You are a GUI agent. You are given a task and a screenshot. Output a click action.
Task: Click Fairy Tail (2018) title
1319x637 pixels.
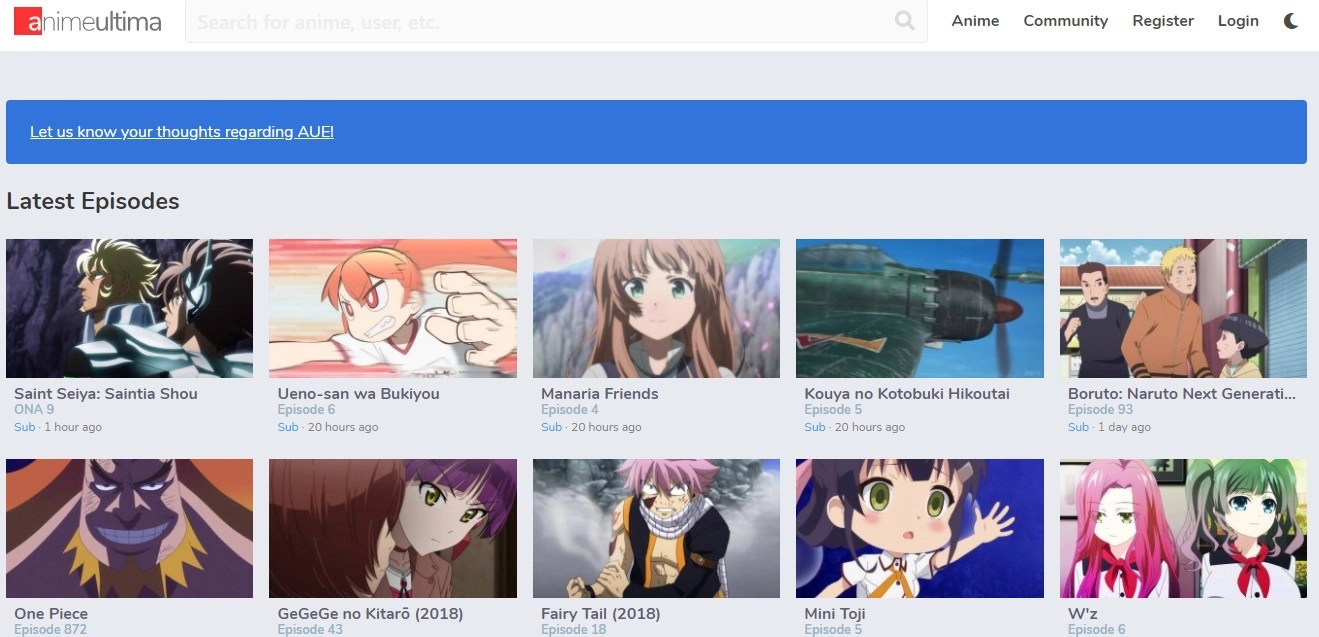pyautogui.click(x=602, y=614)
